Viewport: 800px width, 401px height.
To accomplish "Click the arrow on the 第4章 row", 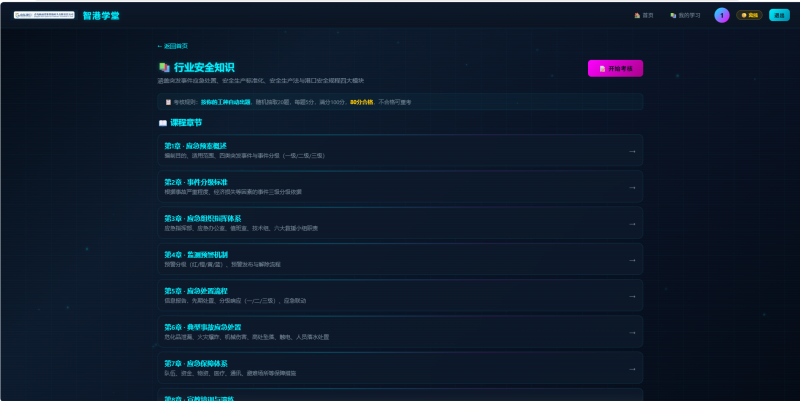I will click(x=632, y=260).
